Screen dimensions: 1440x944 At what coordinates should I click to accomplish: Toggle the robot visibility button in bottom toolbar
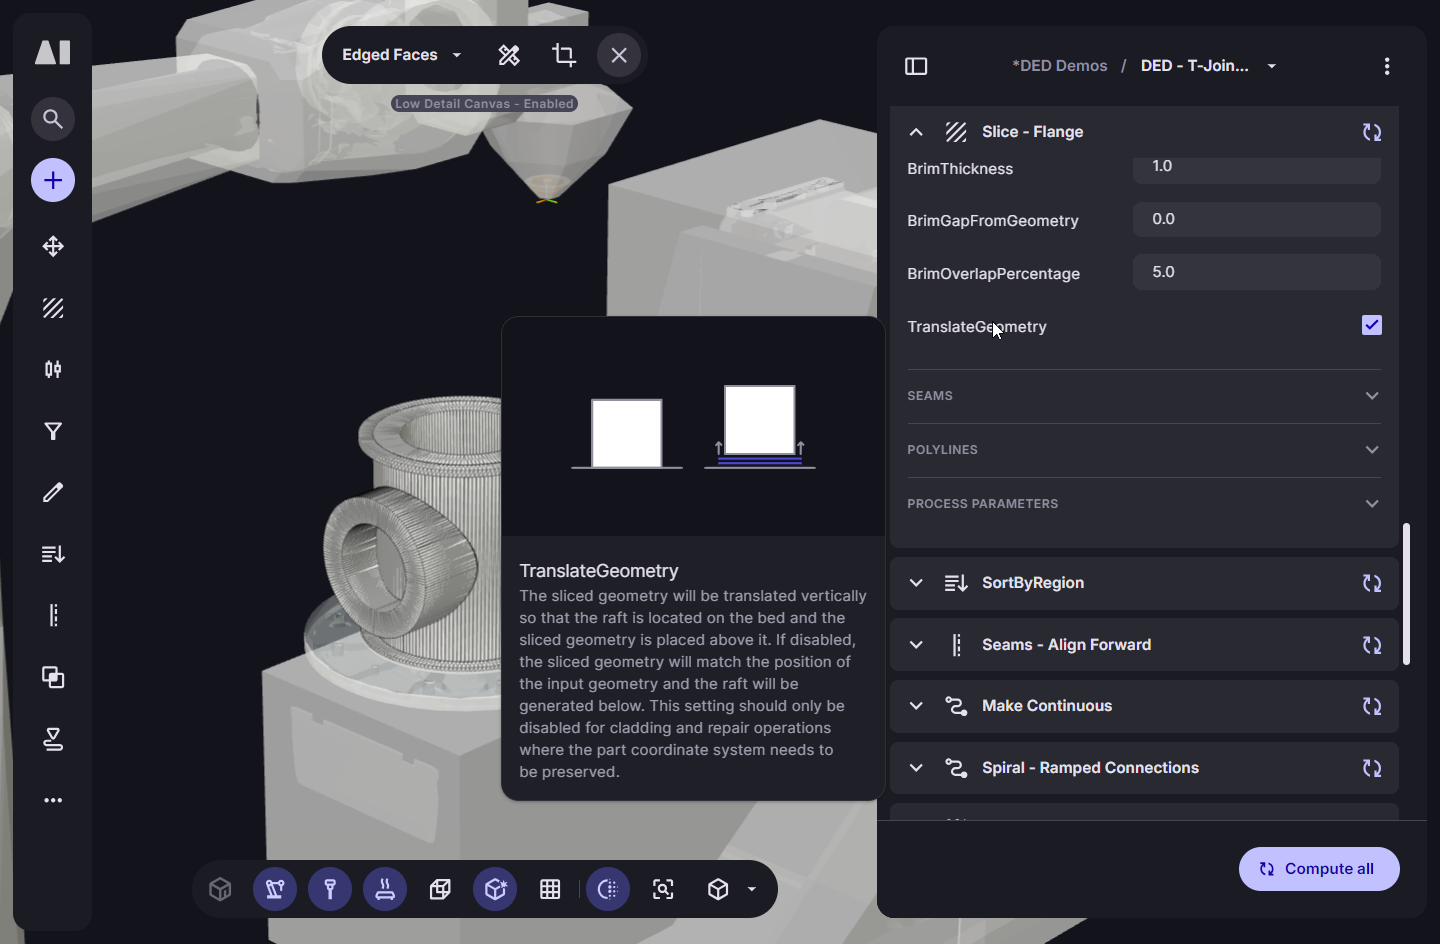(275, 889)
